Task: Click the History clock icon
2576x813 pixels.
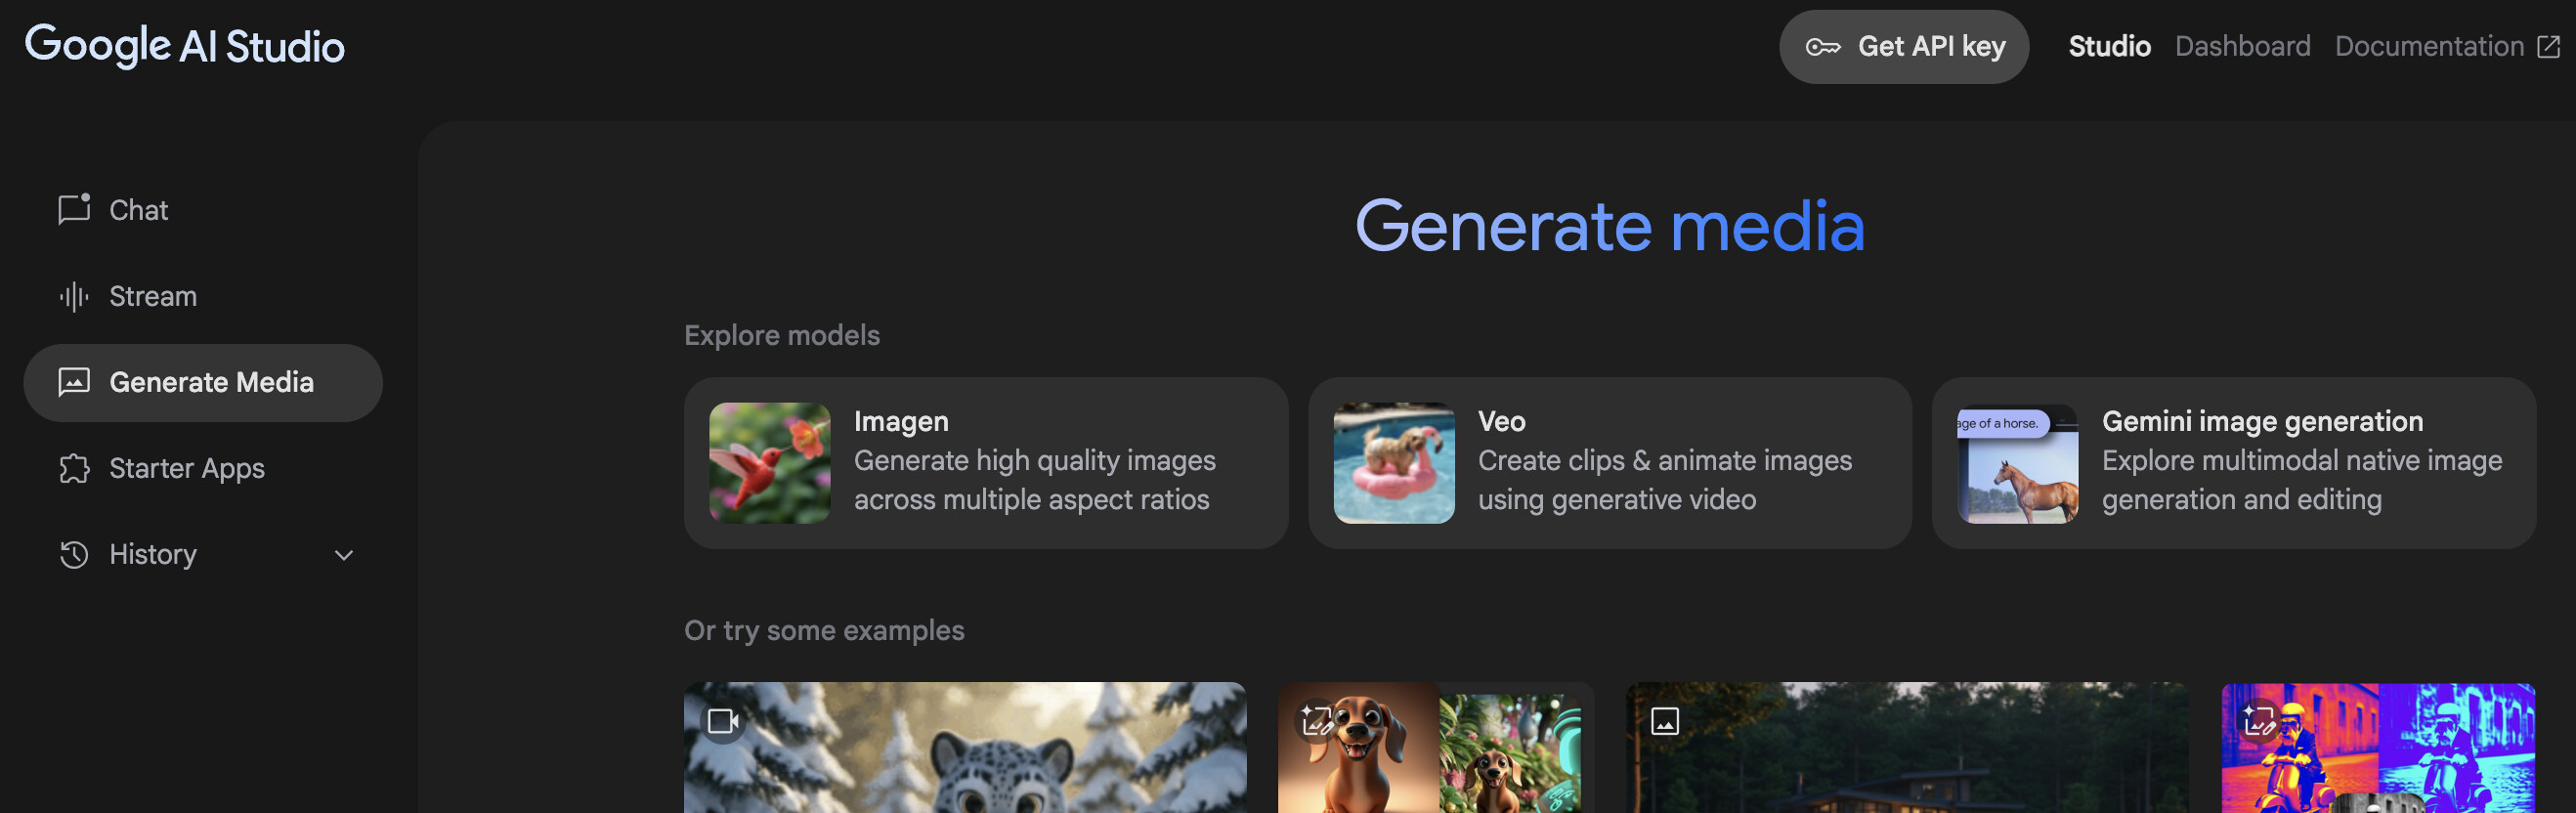Action: coord(73,554)
